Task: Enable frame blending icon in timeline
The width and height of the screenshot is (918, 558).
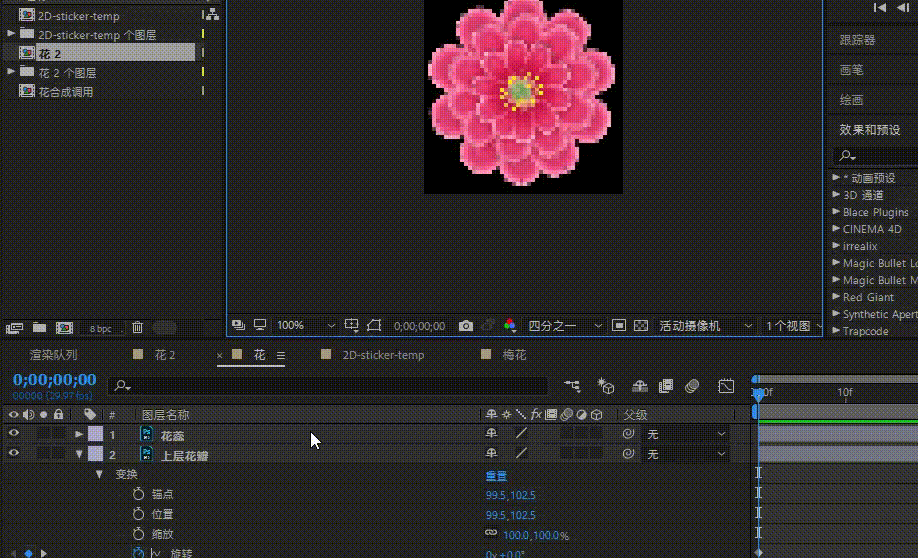Action: click(x=666, y=386)
